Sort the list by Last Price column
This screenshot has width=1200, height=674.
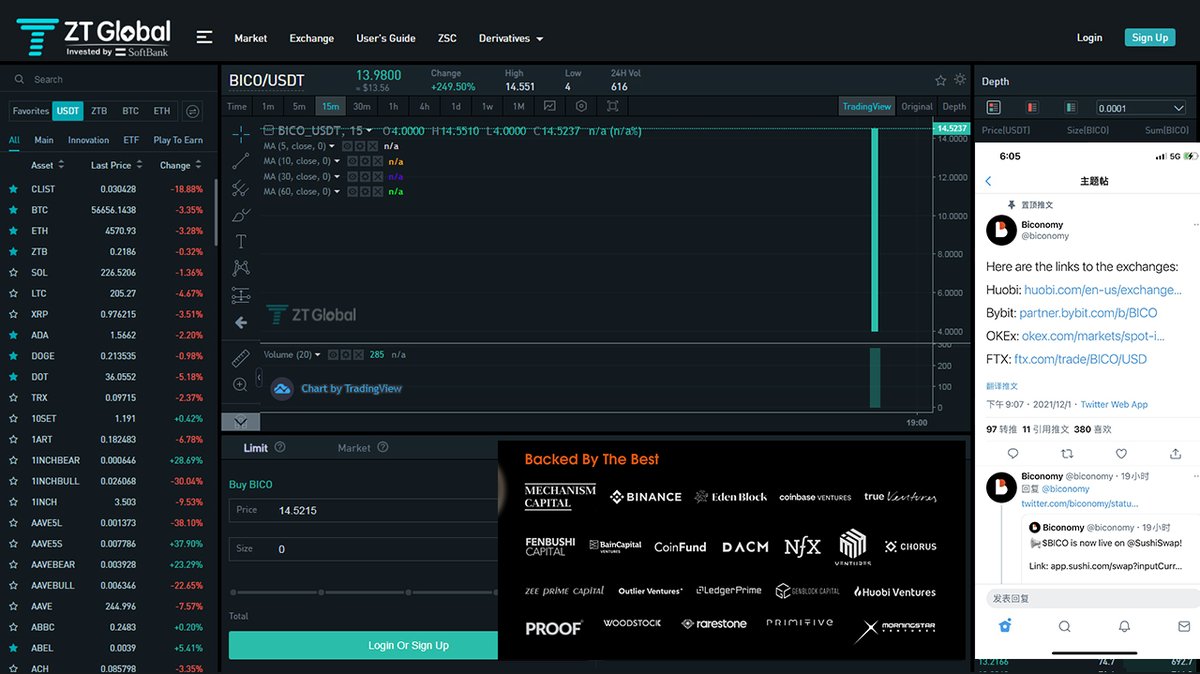(117, 165)
